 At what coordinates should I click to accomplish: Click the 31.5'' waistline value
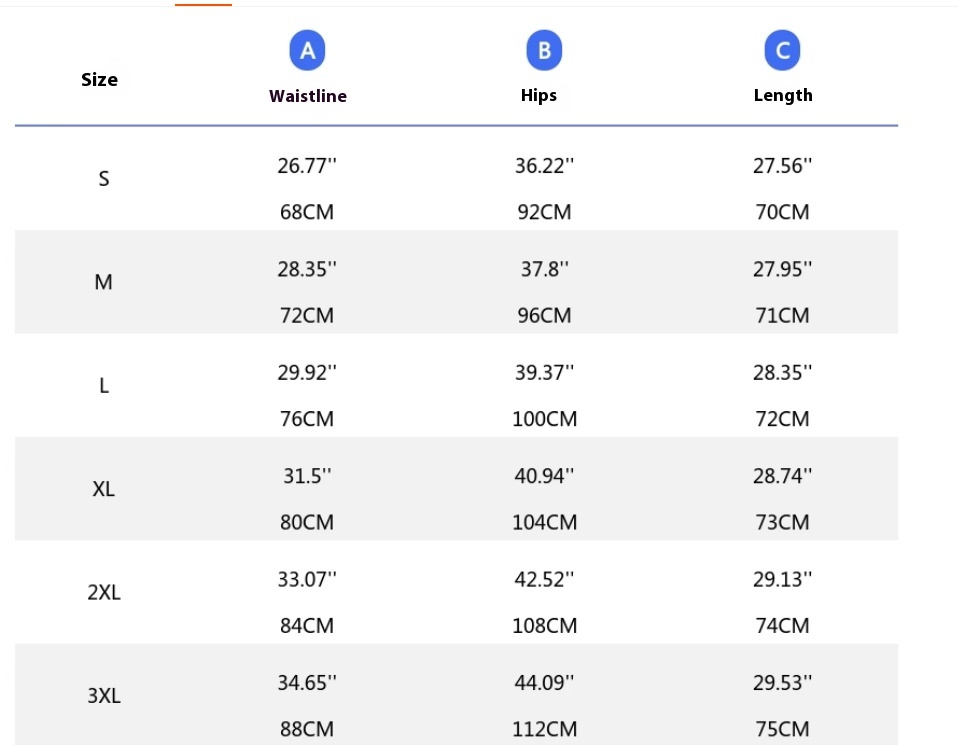click(x=307, y=475)
